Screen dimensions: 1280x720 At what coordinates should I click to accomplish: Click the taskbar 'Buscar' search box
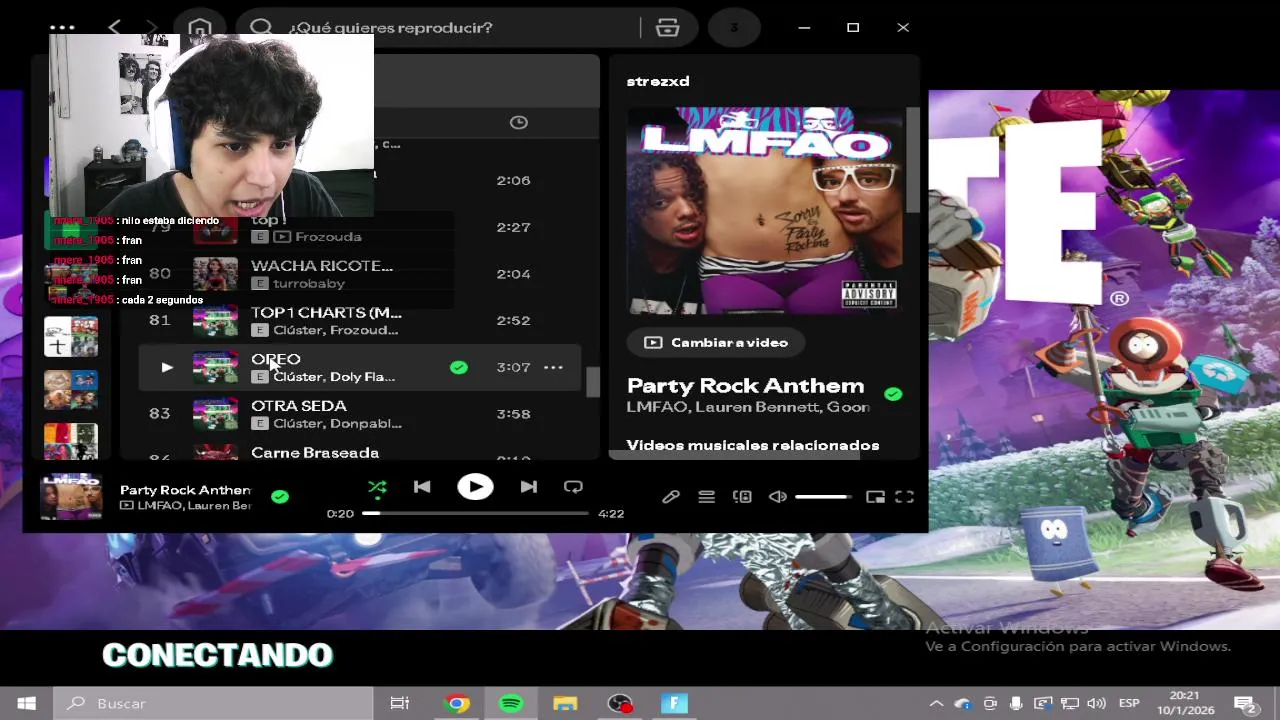[213, 704]
